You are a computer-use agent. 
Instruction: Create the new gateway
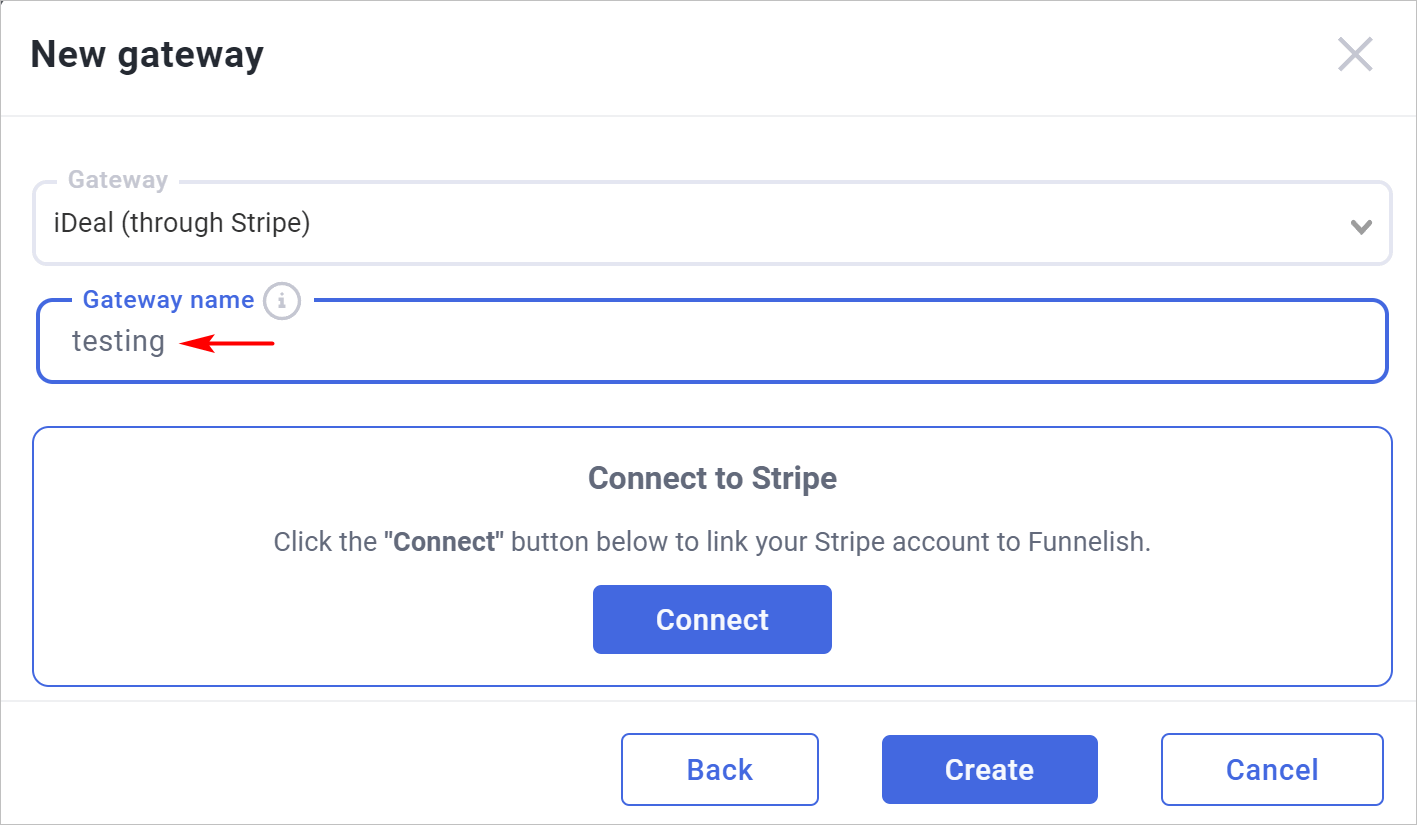[x=989, y=770]
